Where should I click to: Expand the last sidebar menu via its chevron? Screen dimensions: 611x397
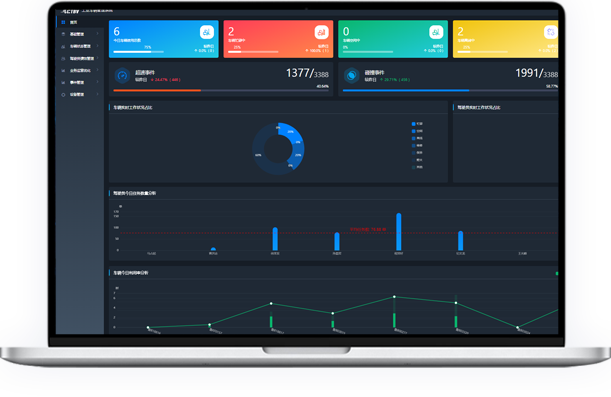[x=97, y=94]
